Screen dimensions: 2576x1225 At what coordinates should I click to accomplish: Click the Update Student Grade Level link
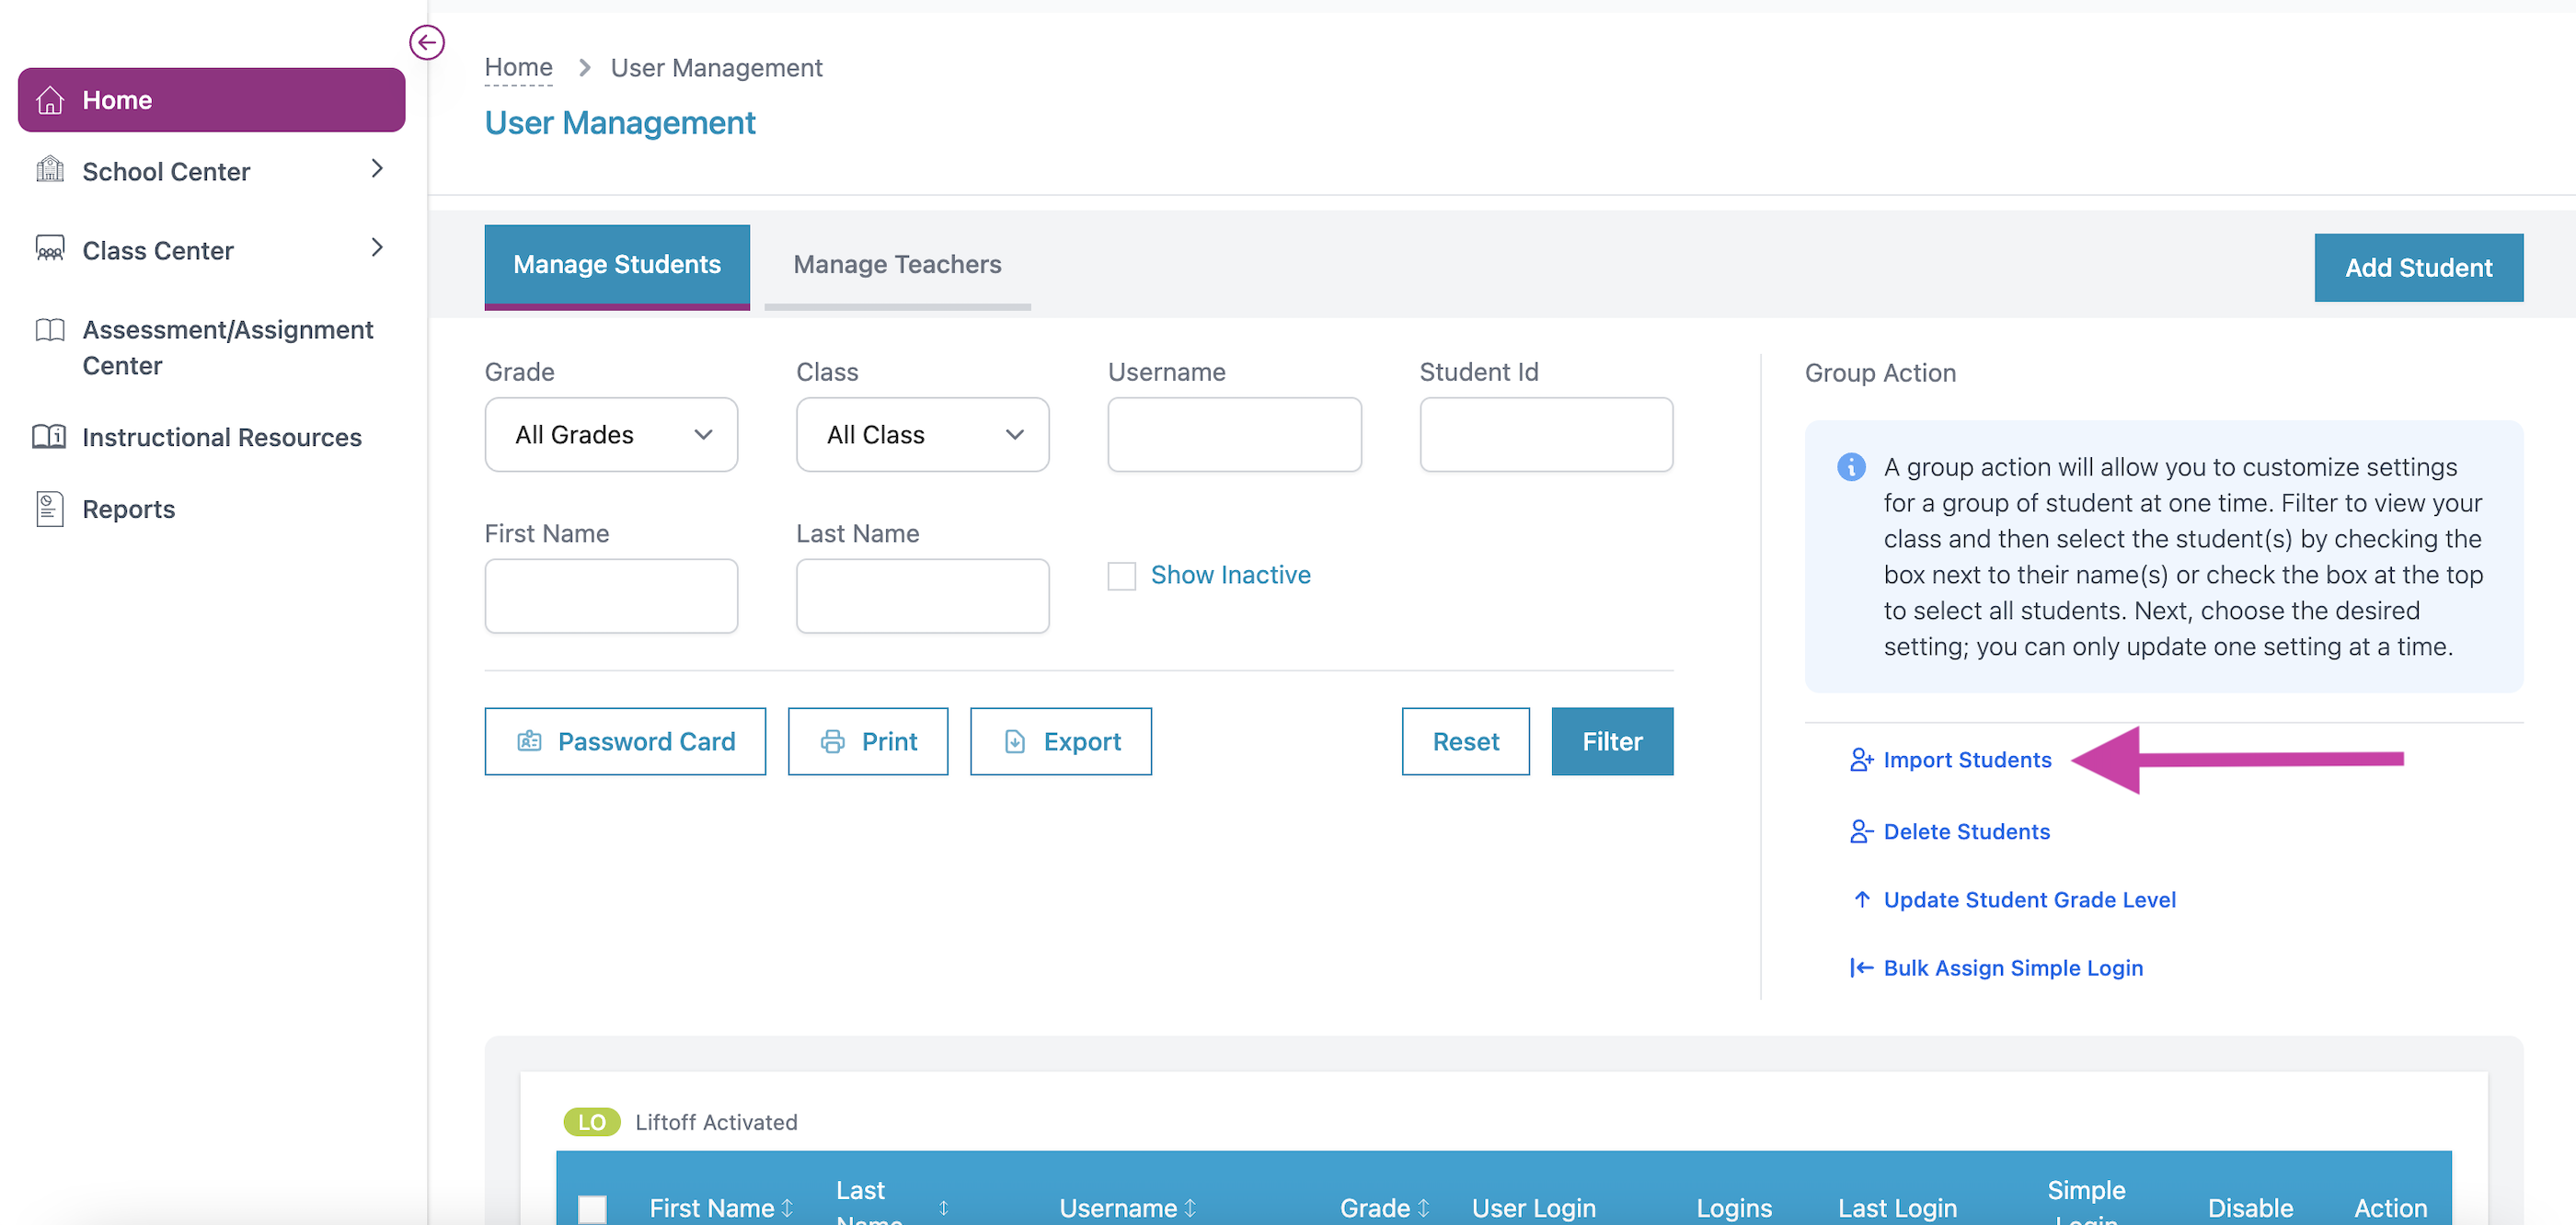pos(2029,900)
